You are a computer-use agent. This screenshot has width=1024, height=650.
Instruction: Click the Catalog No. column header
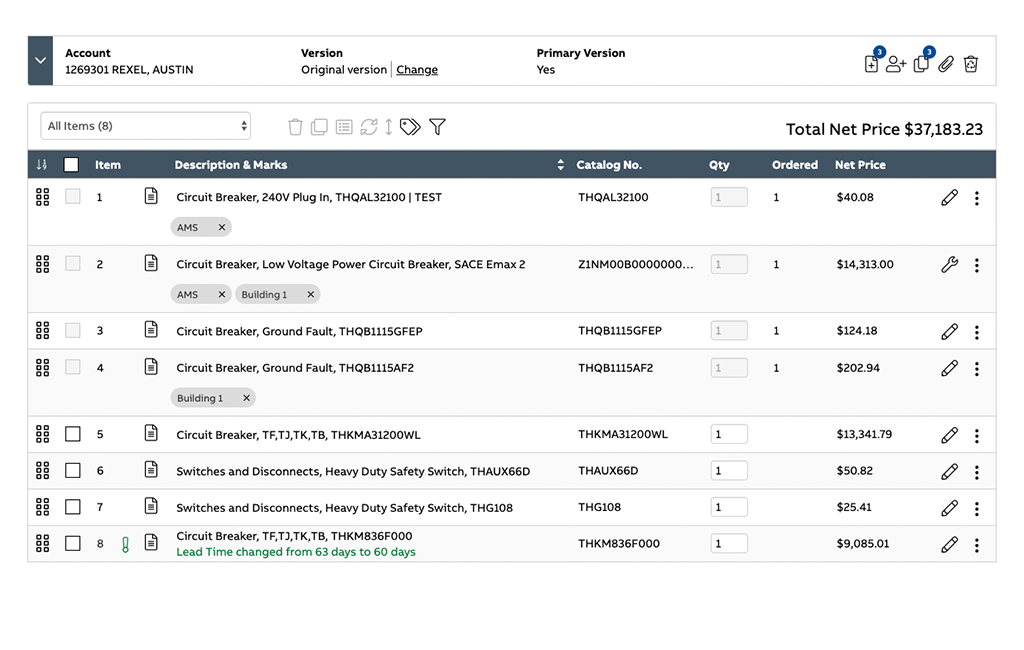(609, 165)
